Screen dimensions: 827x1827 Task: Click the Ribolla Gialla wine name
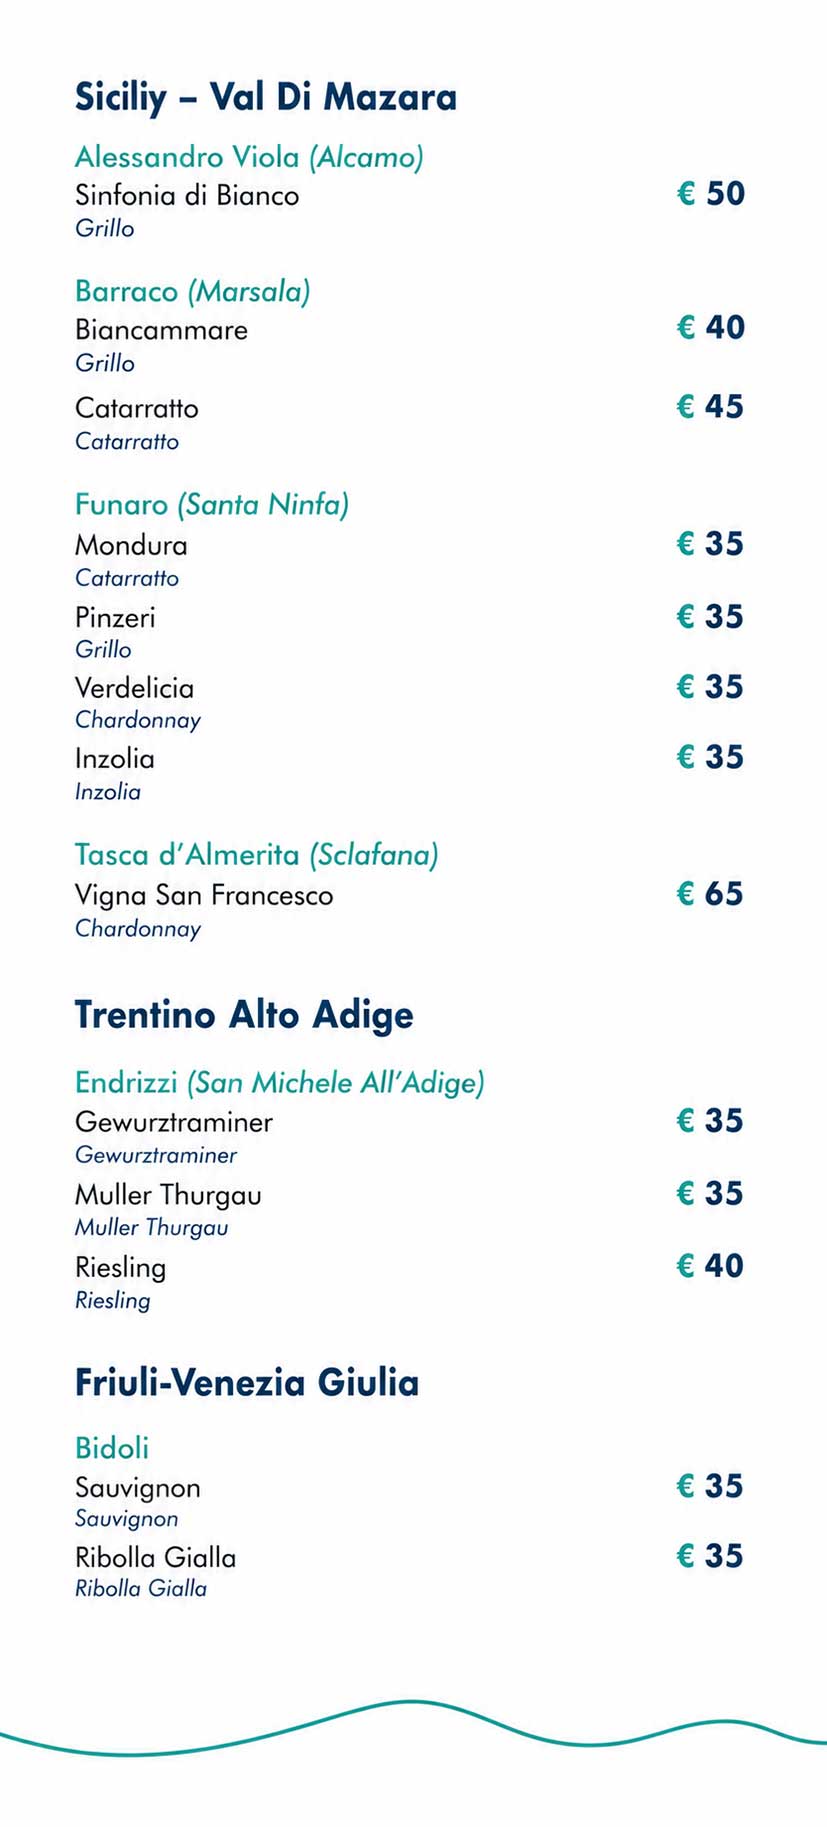156,1557
